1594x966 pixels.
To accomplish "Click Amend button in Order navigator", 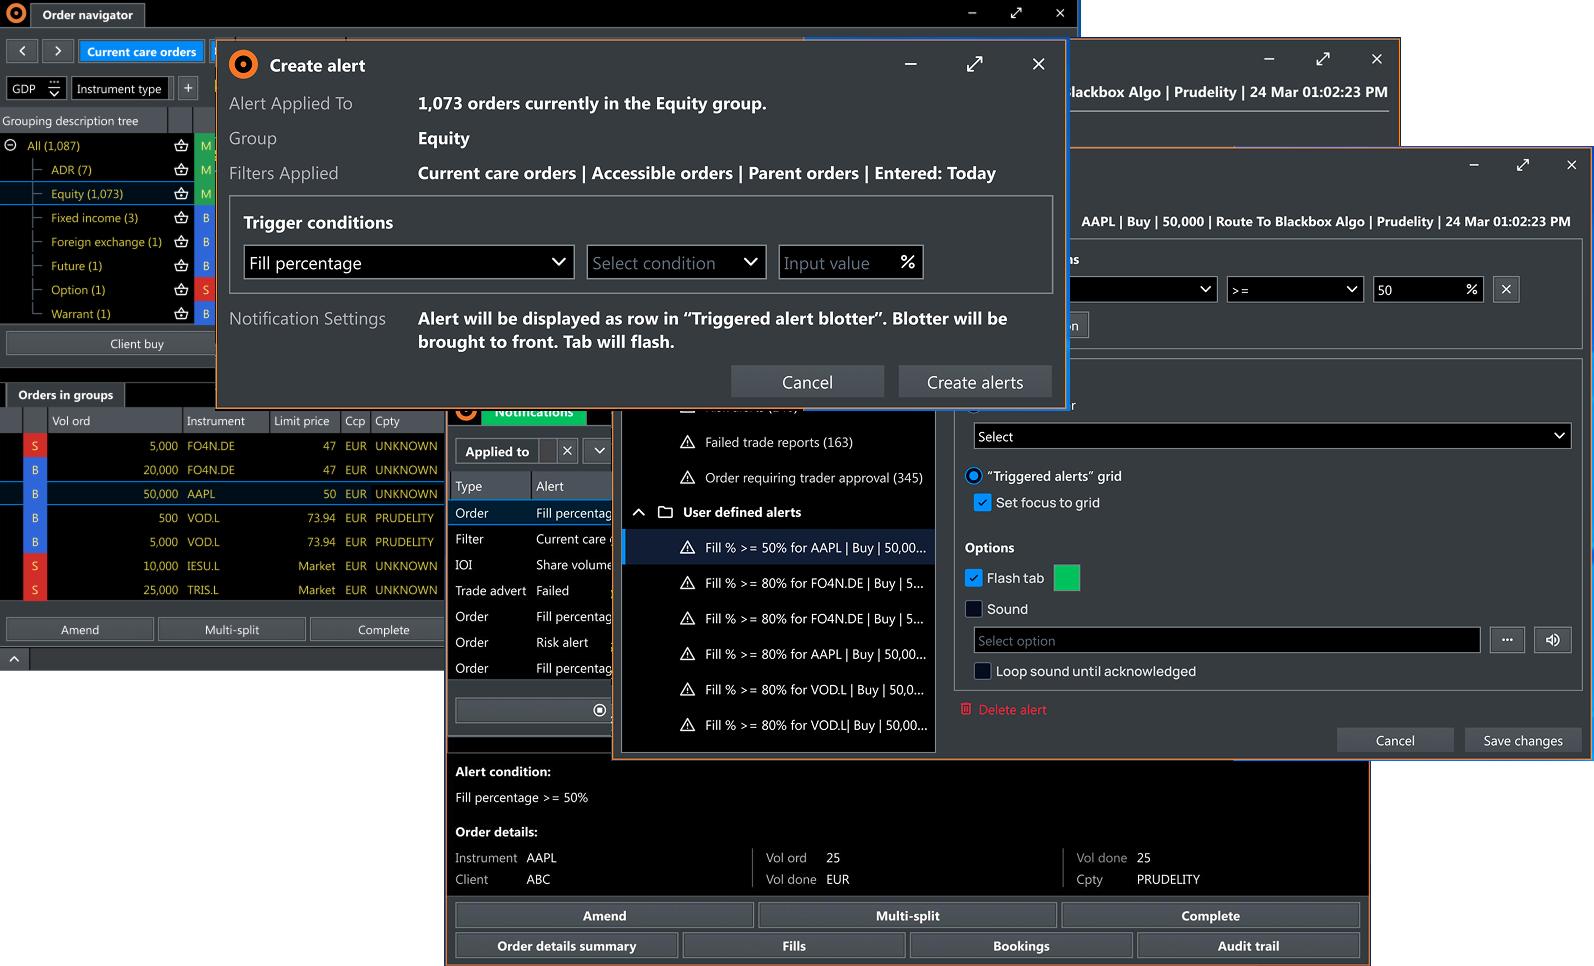I will click(x=80, y=630).
